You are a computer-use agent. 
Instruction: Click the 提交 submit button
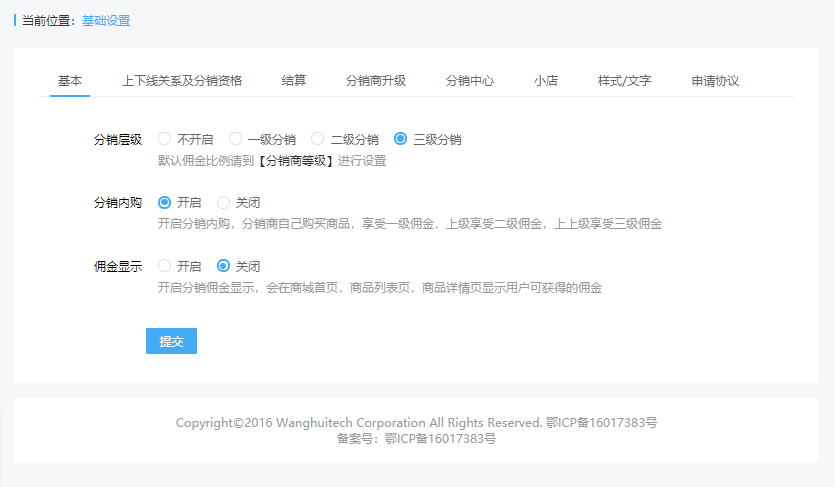click(x=171, y=341)
